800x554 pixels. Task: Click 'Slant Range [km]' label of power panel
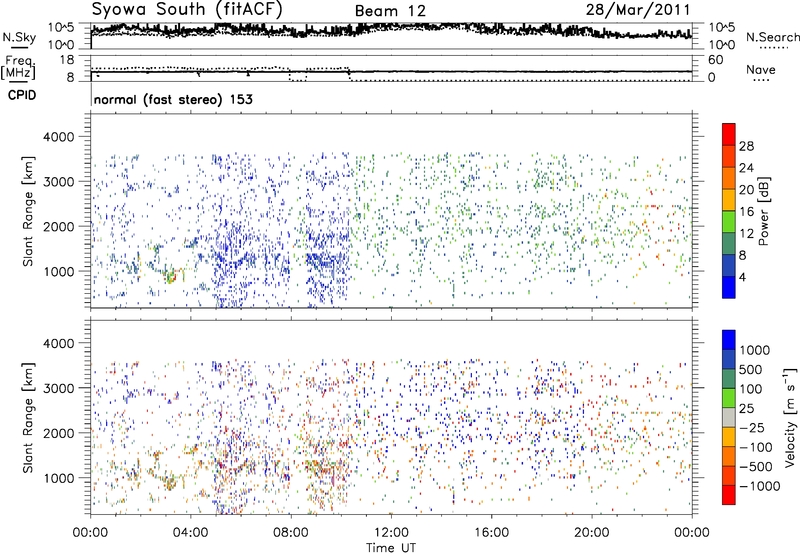[x=28, y=211]
